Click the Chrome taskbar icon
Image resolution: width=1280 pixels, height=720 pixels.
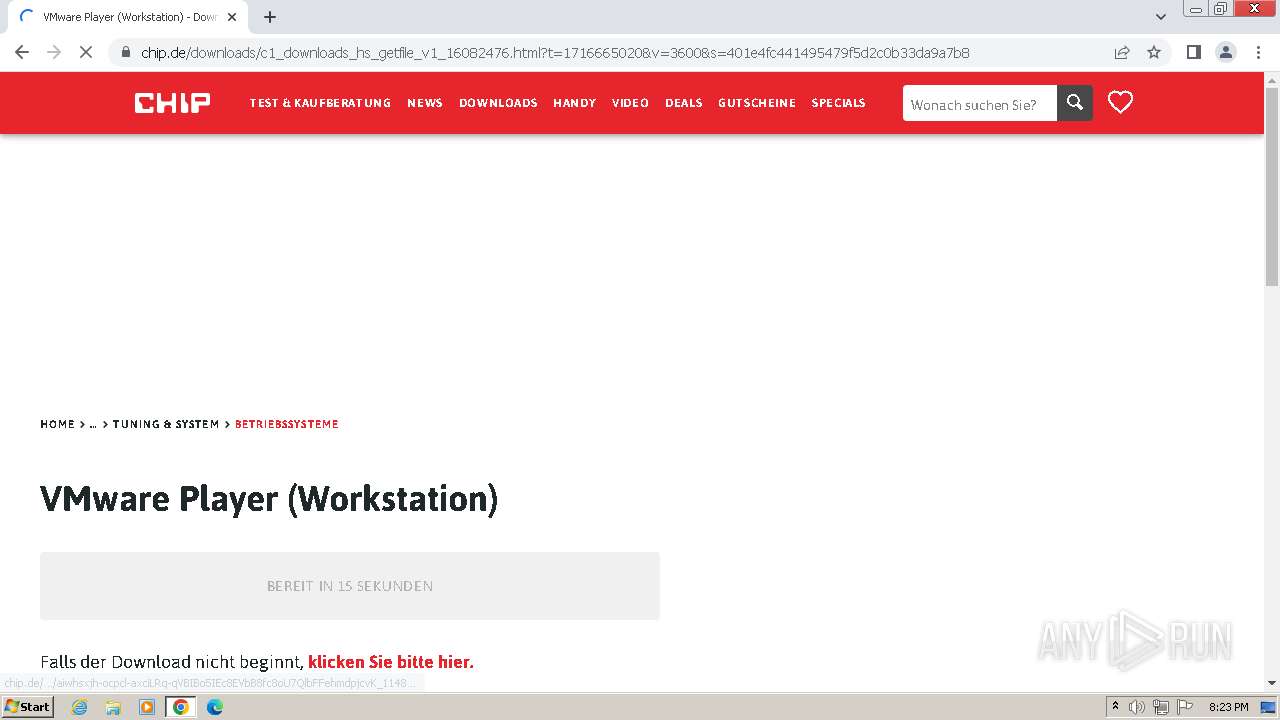point(181,707)
